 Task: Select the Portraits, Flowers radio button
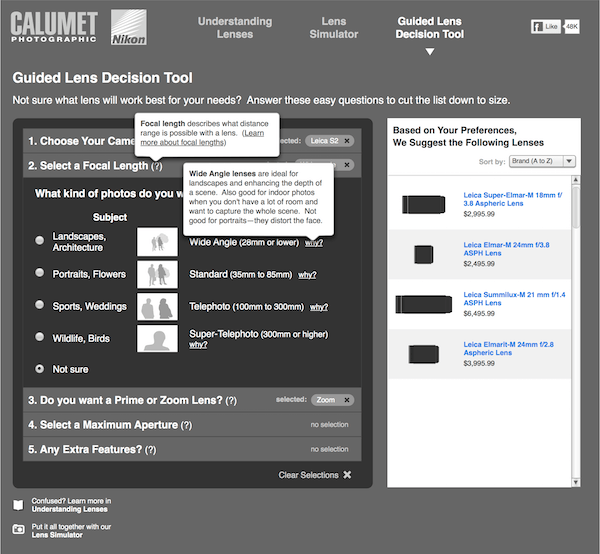[39, 272]
